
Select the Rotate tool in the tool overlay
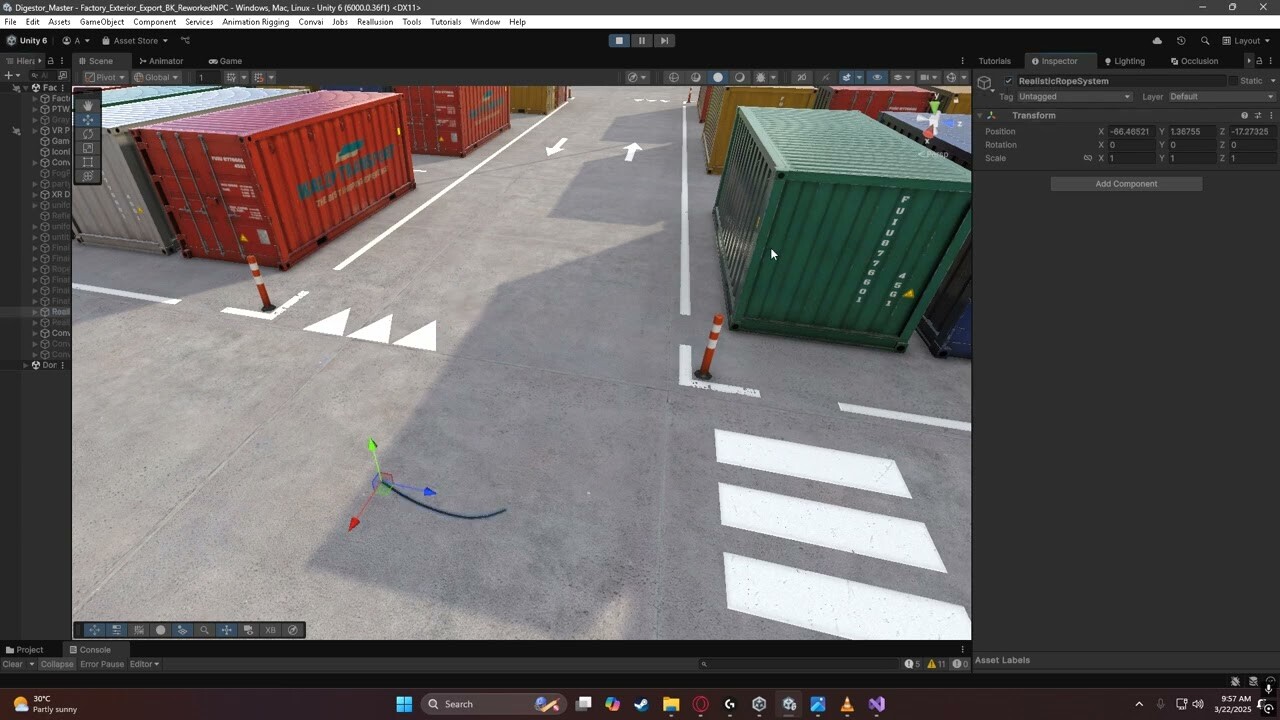88,134
